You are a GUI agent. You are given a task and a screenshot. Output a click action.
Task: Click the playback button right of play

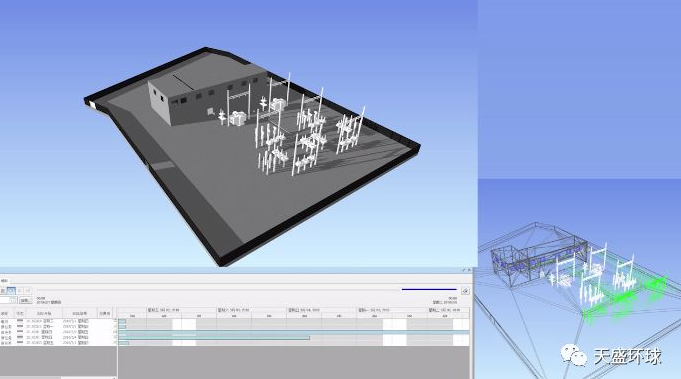click(x=20, y=290)
